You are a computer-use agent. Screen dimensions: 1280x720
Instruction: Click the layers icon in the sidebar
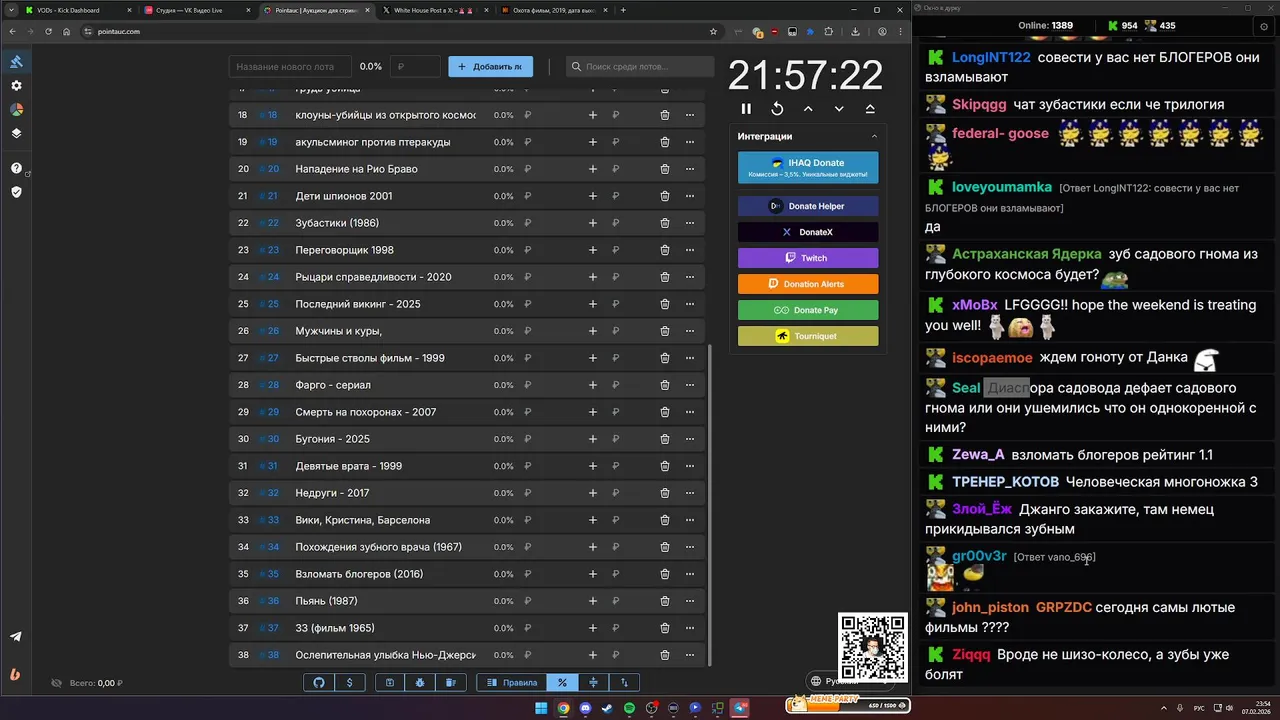pos(16,133)
